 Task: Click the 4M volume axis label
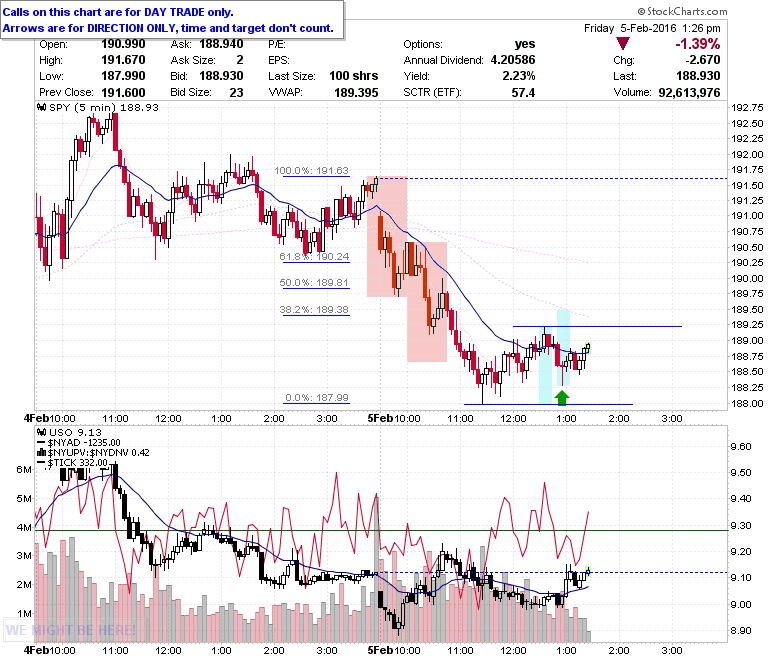[x=24, y=527]
